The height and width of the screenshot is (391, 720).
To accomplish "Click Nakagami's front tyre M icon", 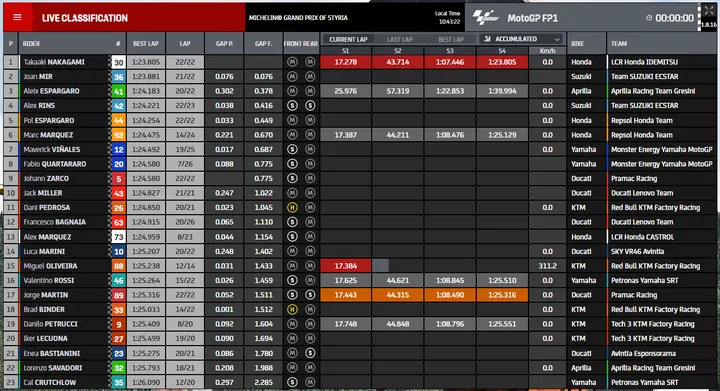I will 292,62.
